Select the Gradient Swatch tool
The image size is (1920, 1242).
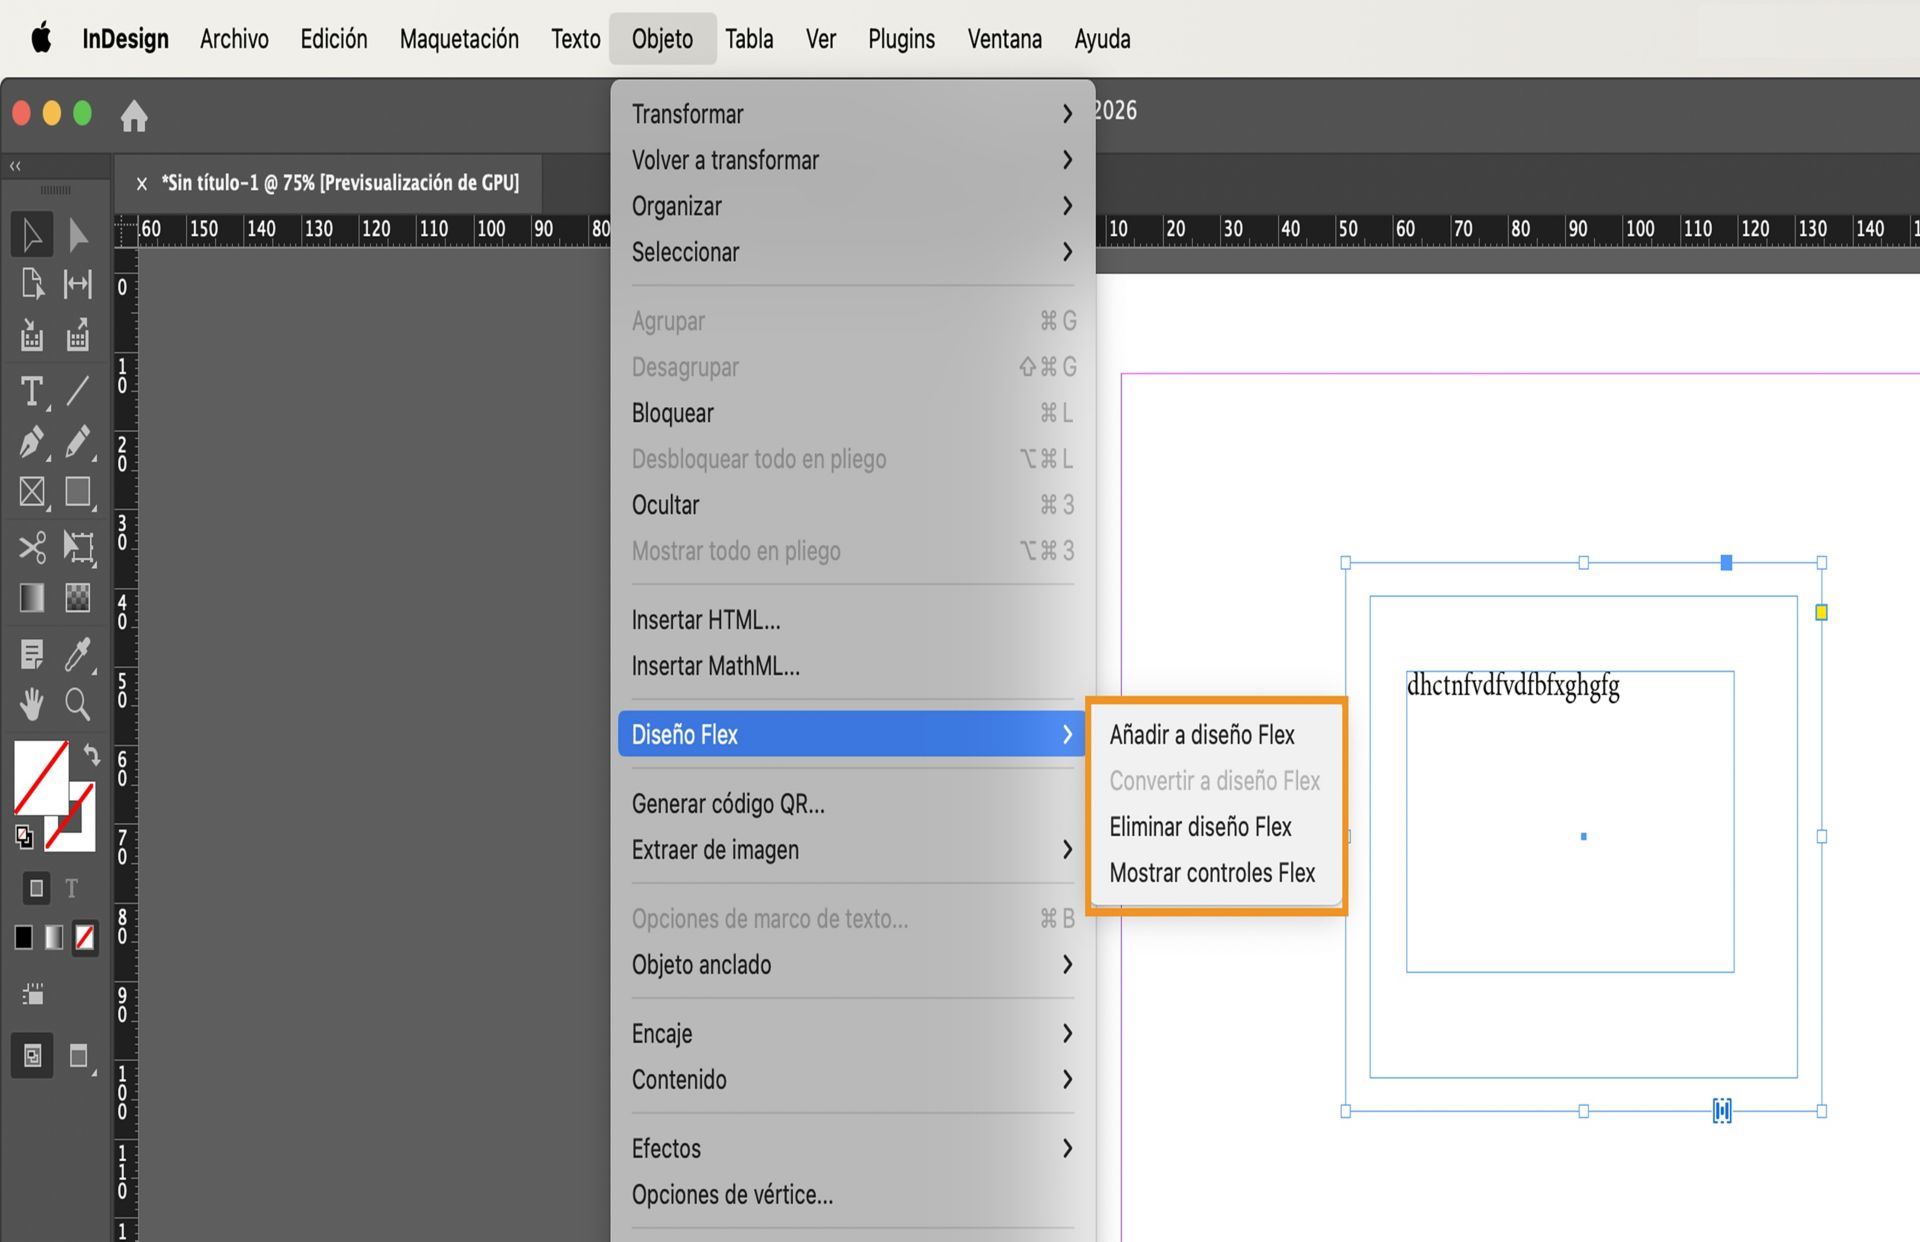click(x=31, y=597)
